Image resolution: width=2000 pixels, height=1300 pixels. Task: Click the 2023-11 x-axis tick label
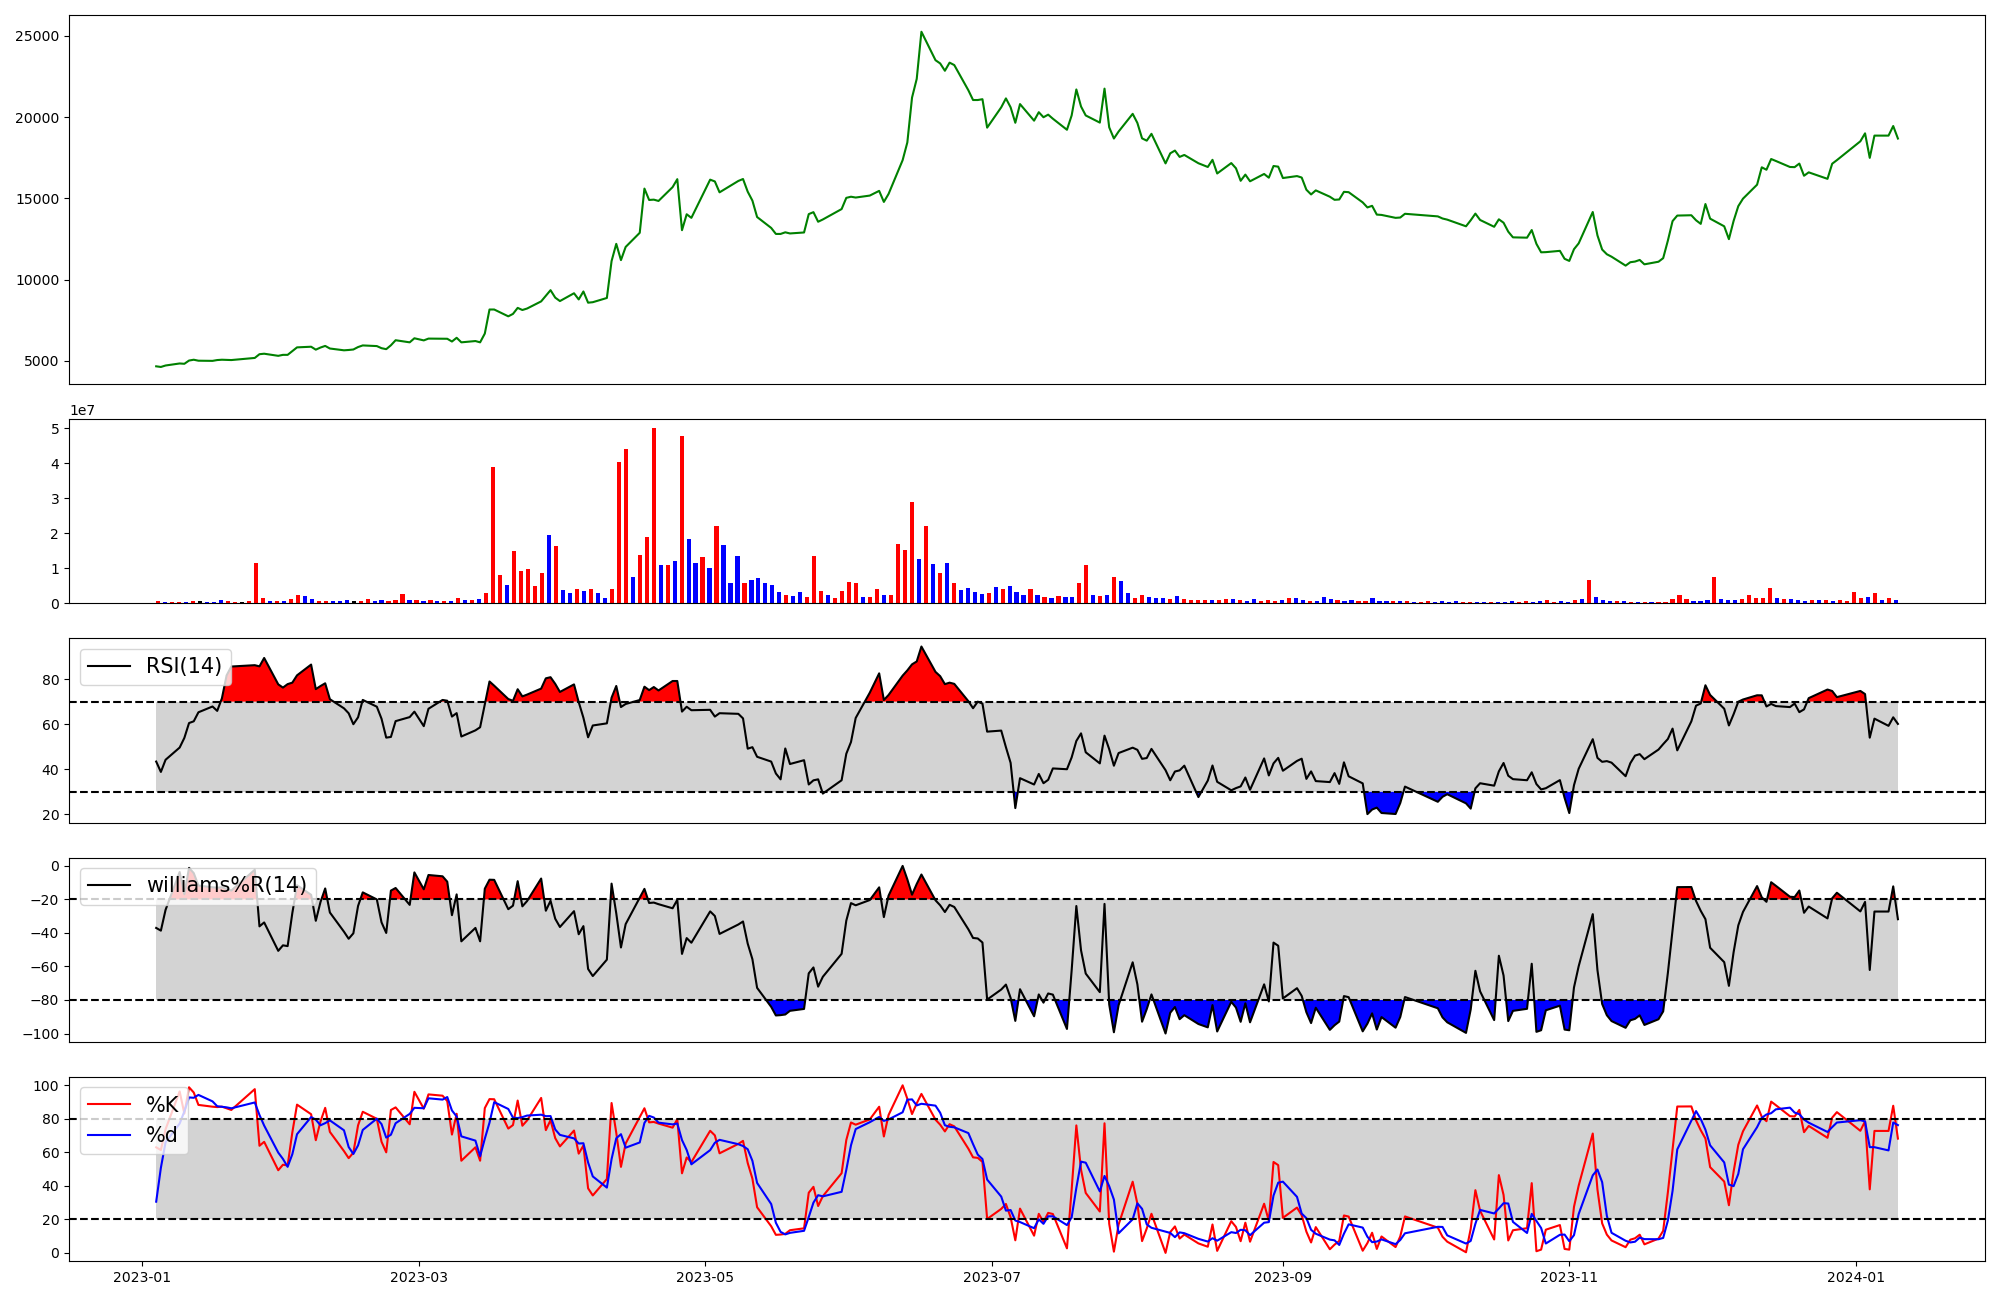tap(1569, 1277)
